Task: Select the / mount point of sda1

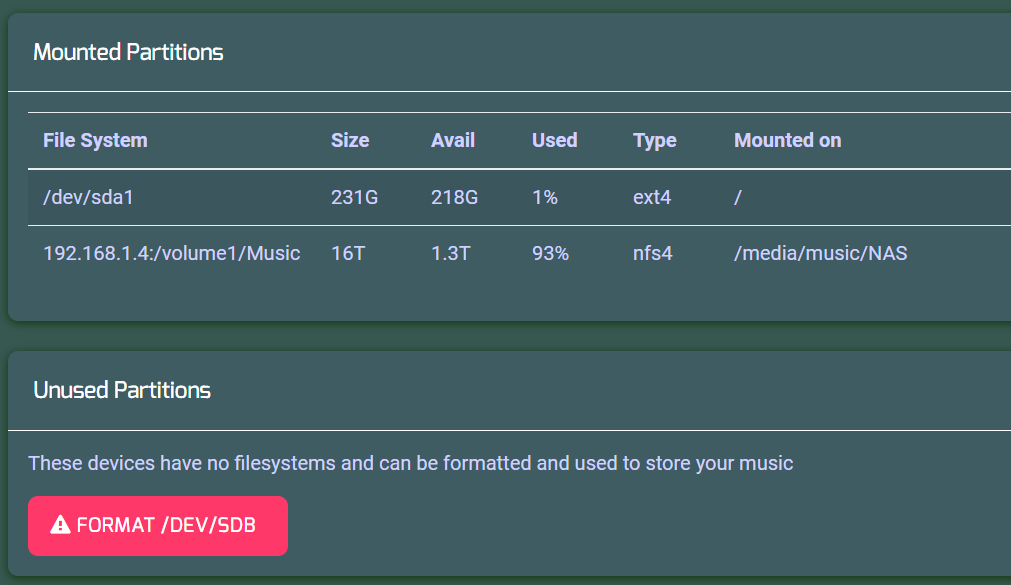Action: tap(738, 197)
